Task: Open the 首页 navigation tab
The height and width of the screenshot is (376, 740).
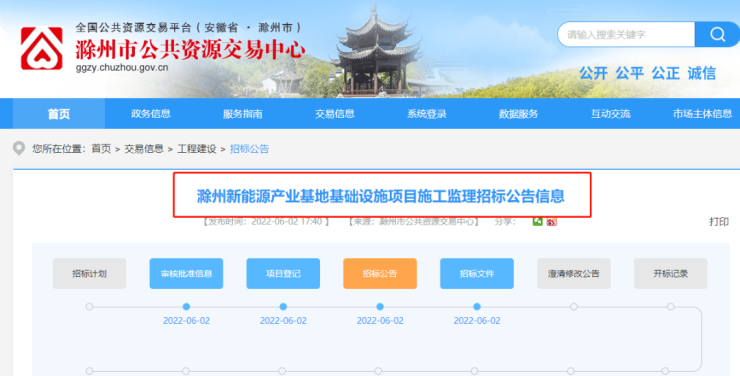Action: pyautogui.click(x=59, y=114)
